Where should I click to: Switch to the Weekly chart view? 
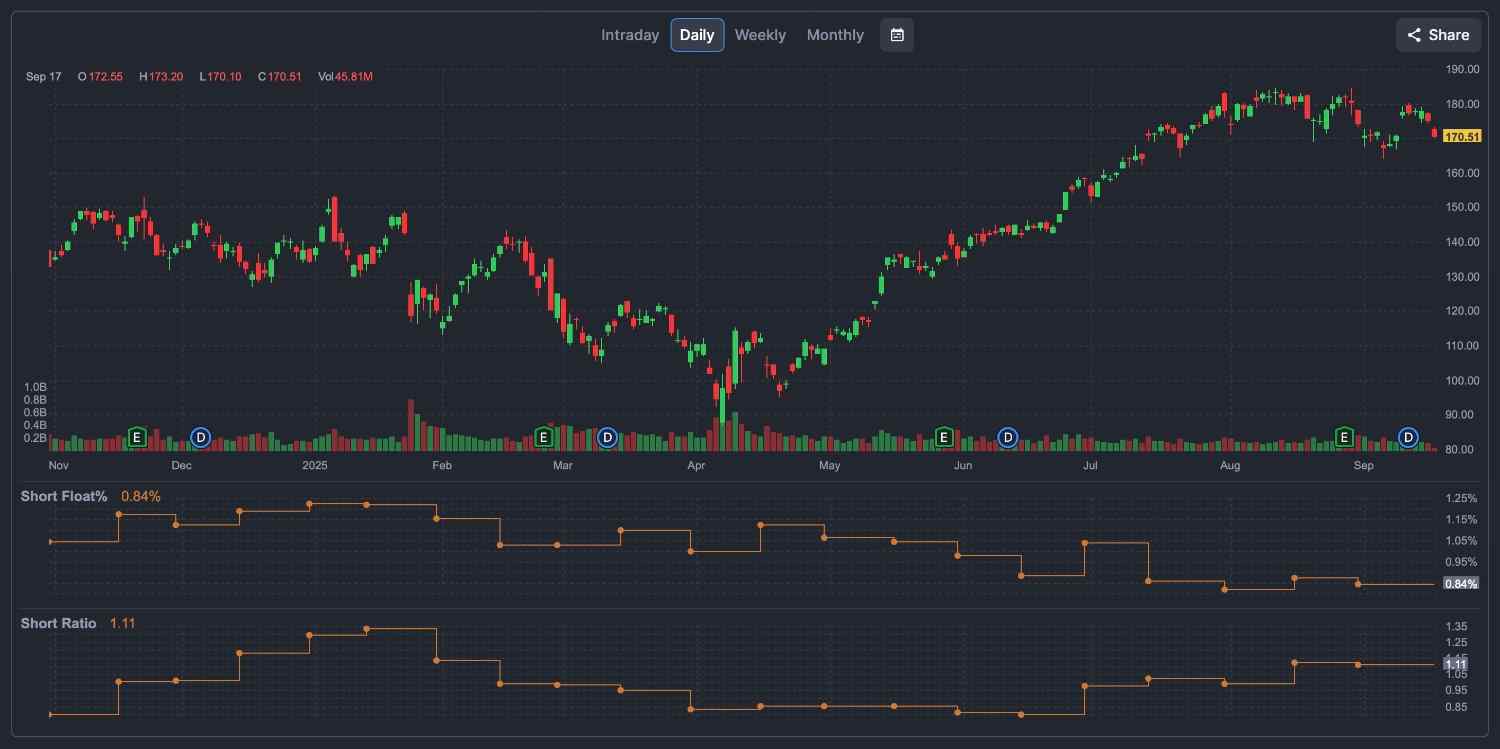point(760,34)
